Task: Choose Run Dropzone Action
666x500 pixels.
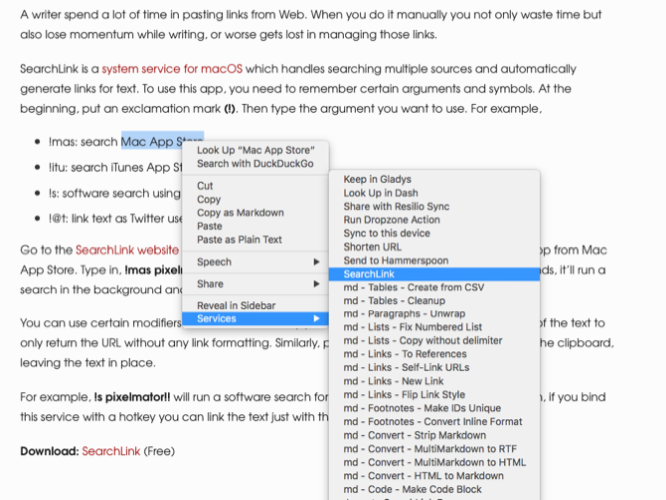Action: pos(391,220)
